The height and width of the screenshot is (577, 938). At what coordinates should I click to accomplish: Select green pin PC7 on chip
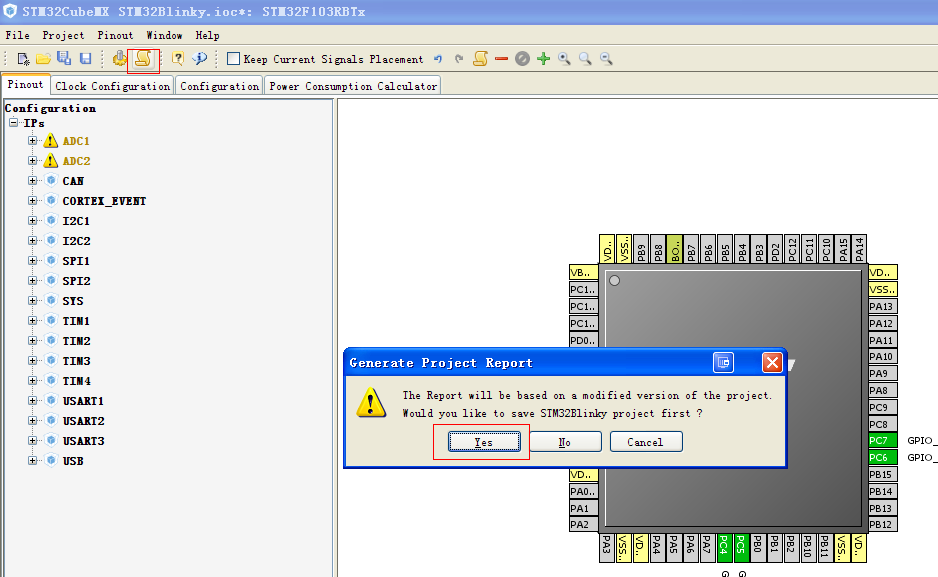point(882,441)
